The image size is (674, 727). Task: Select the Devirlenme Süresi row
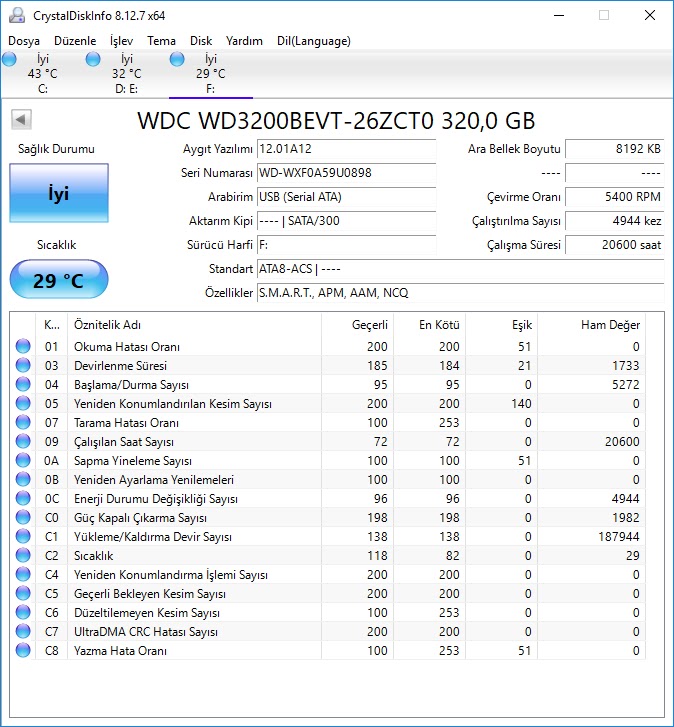click(328, 365)
